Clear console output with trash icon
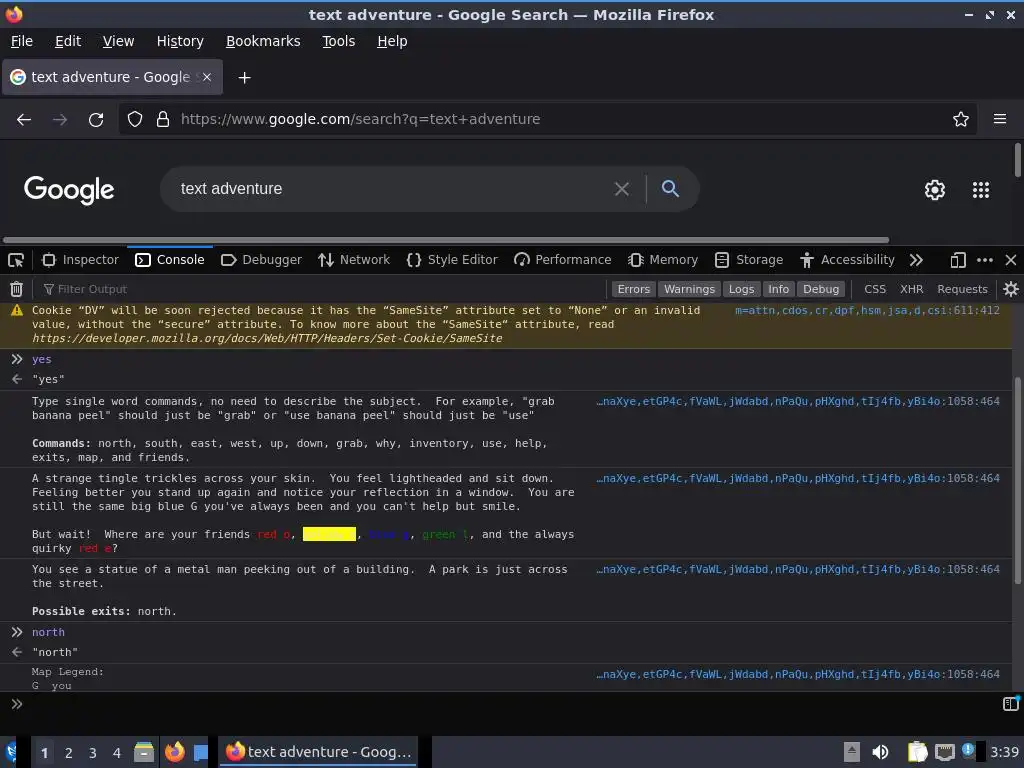The width and height of the screenshot is (1024, 768). [16, 289]
